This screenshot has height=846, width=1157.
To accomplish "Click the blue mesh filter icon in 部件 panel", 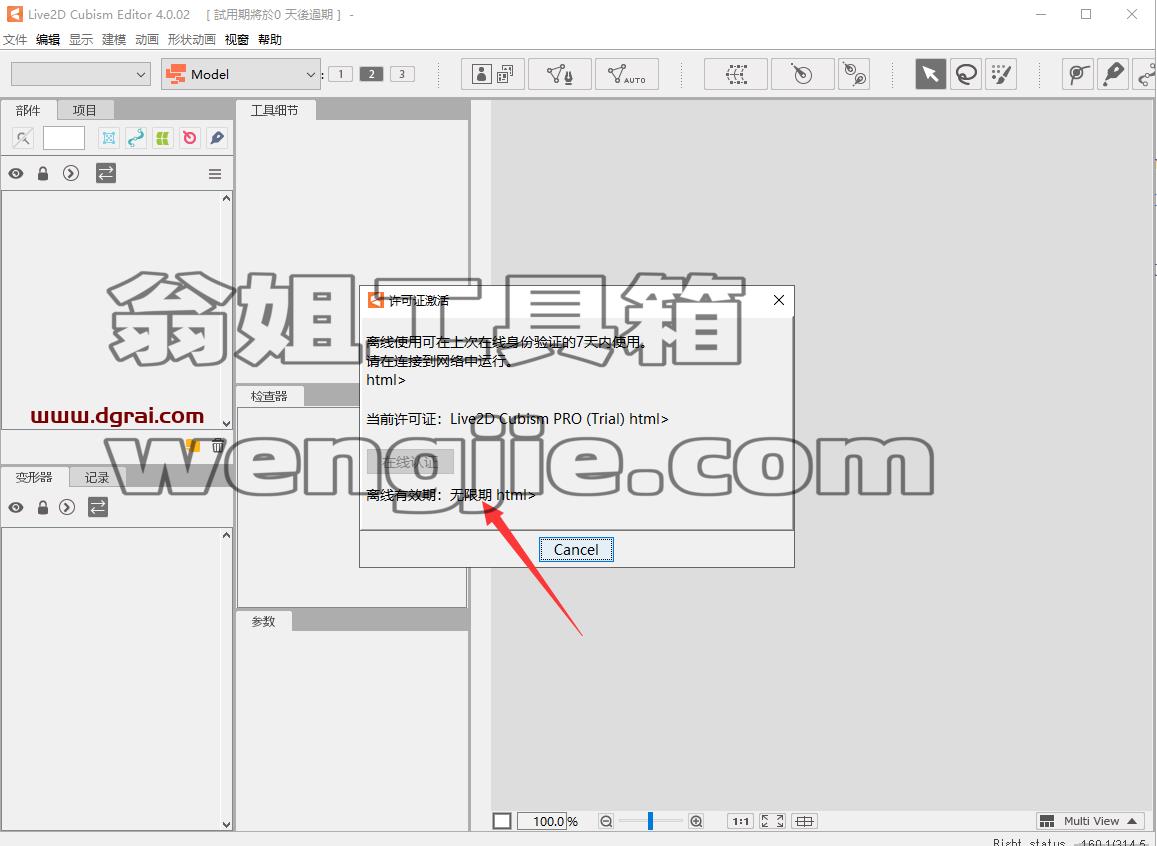I will (108, 137).
